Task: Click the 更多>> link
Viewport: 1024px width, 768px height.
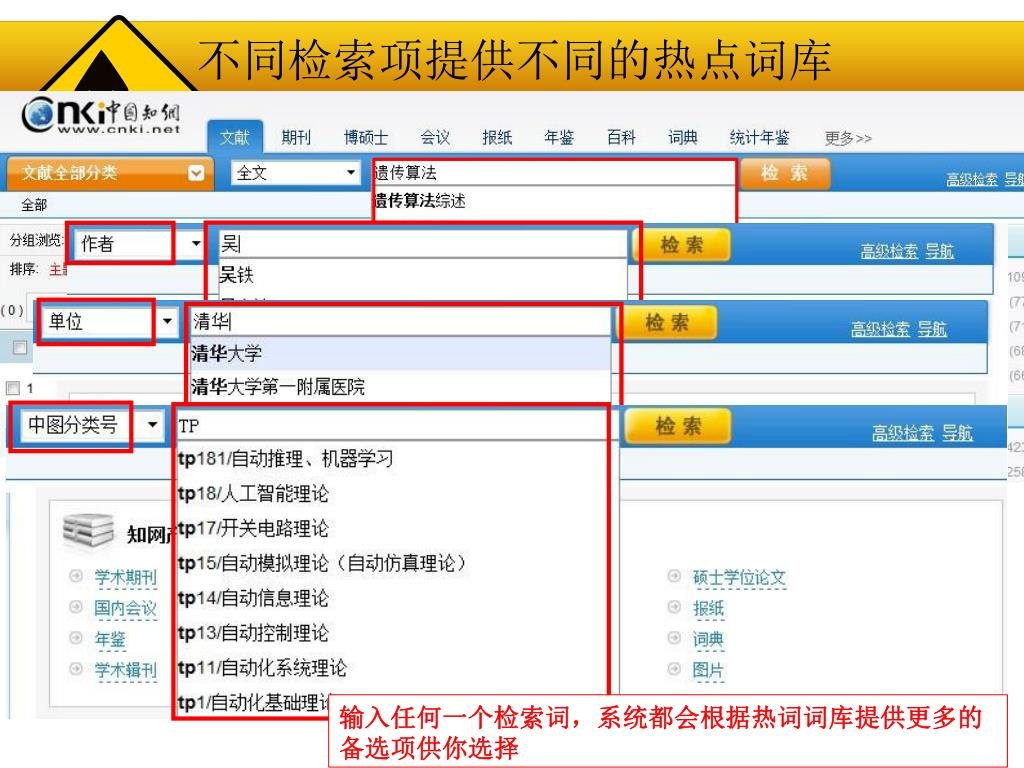Action: [848, 138]
